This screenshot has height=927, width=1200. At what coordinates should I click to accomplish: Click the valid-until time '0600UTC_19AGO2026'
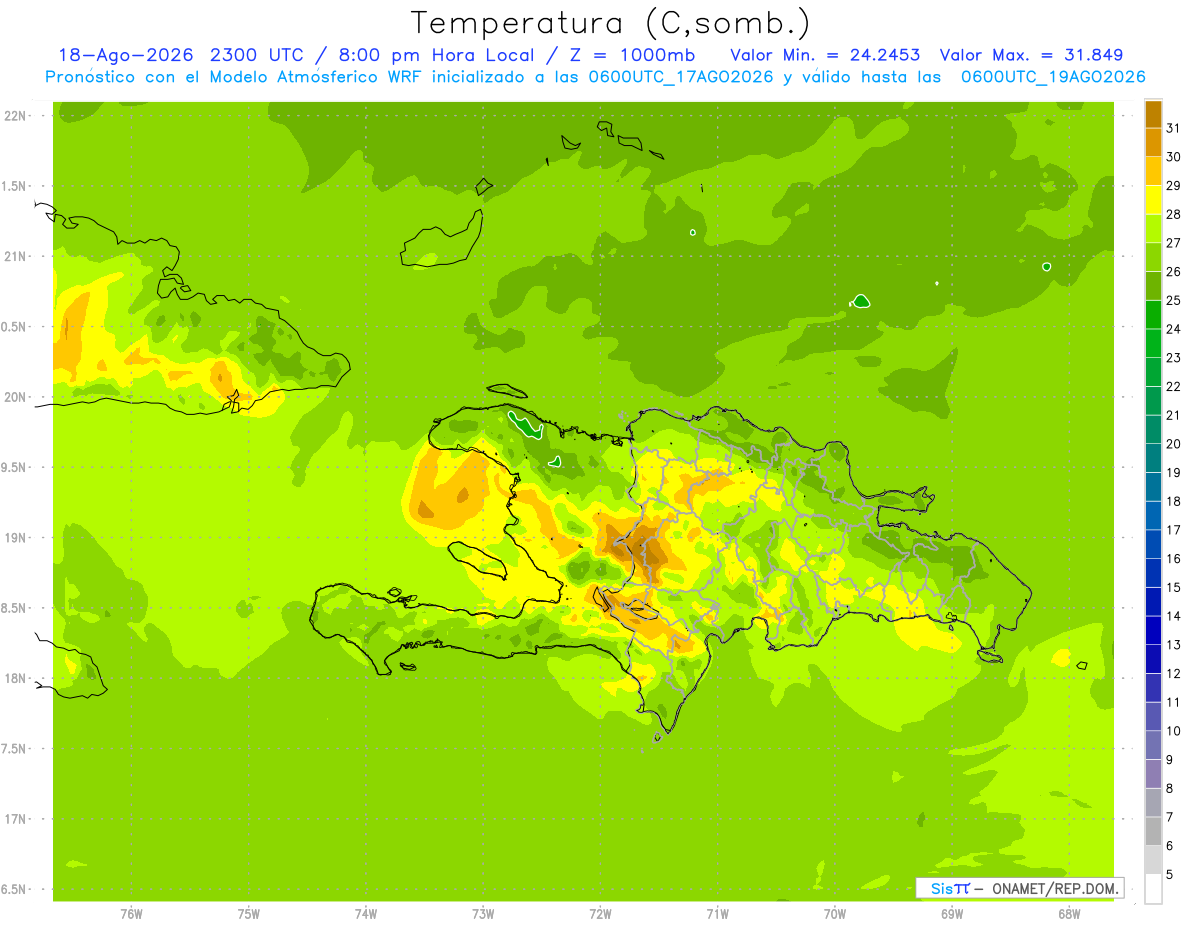[1053, 76]
